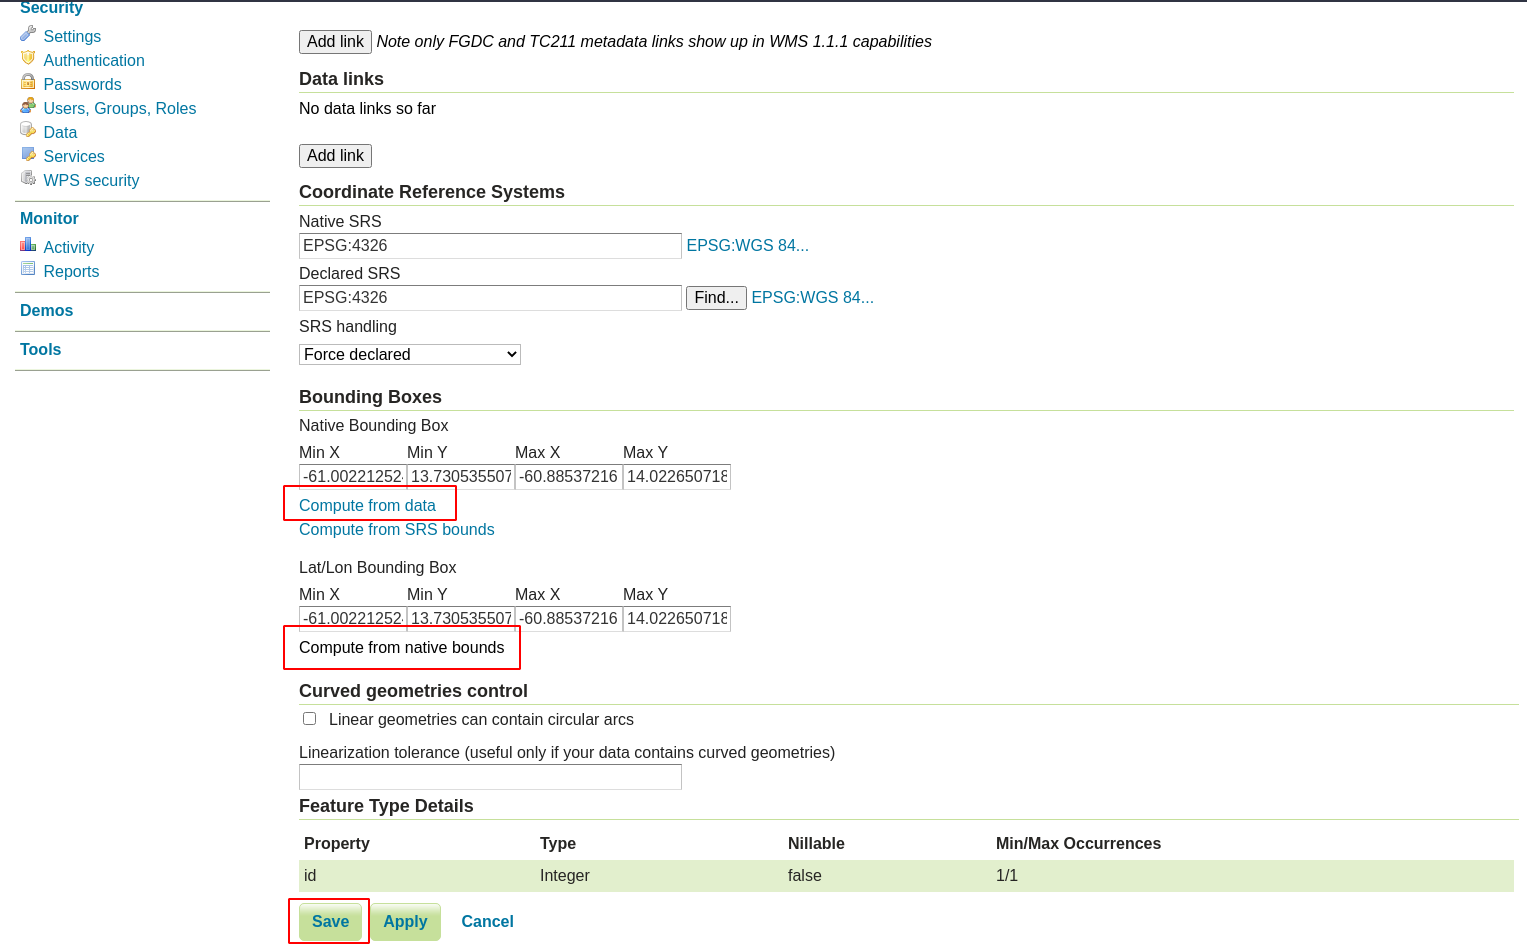Click the metadata Add link button
Screen dimensions: 1527x950
point(335,42)
